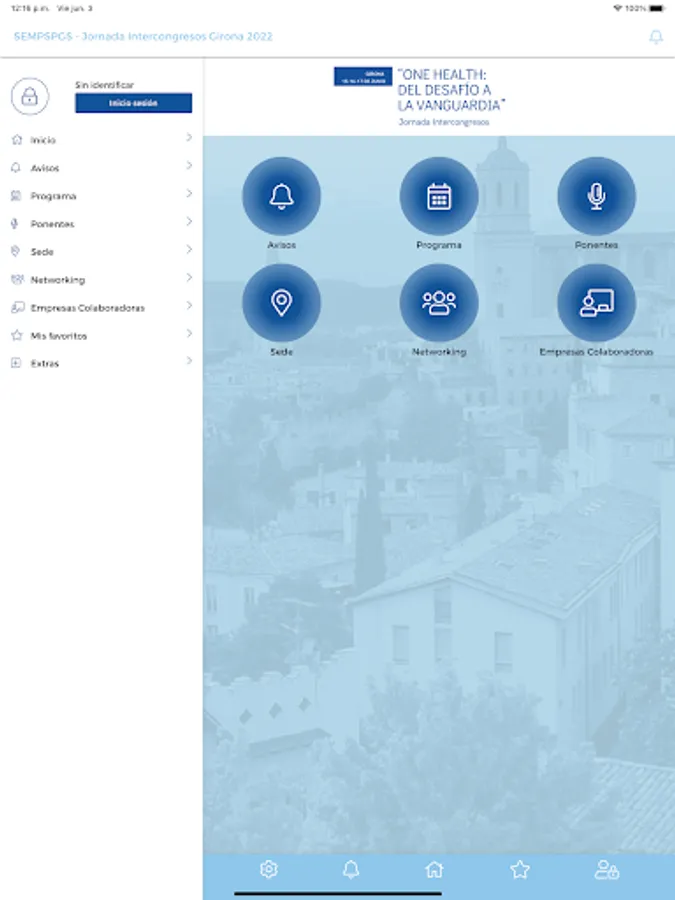Open the Empresas Colaboradoras circle icon

(x=596, y=303)
